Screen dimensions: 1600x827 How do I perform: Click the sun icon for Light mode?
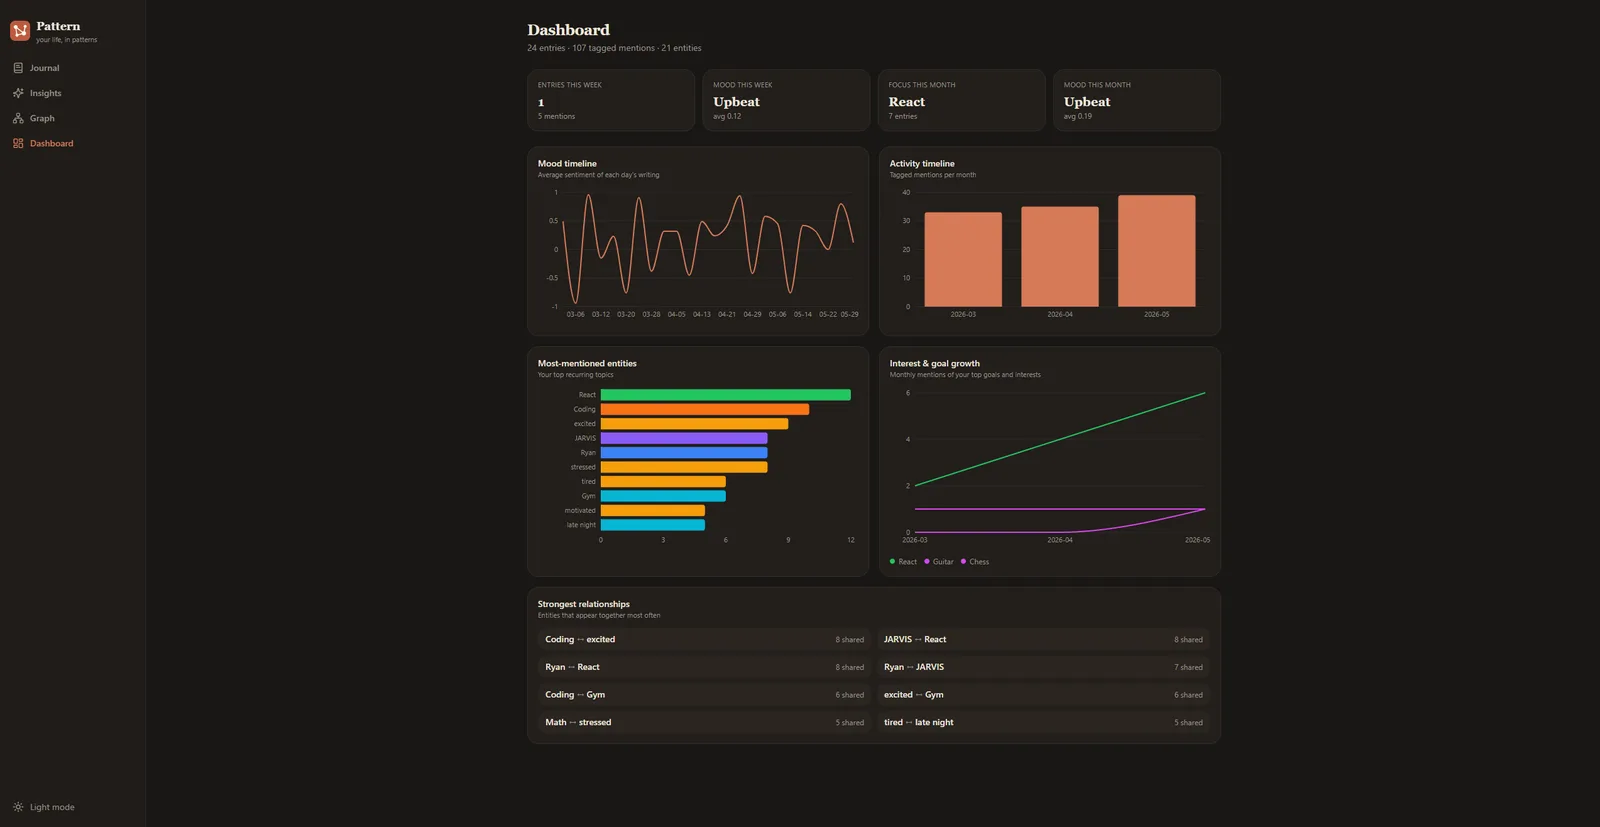click(x=18, y=807)
